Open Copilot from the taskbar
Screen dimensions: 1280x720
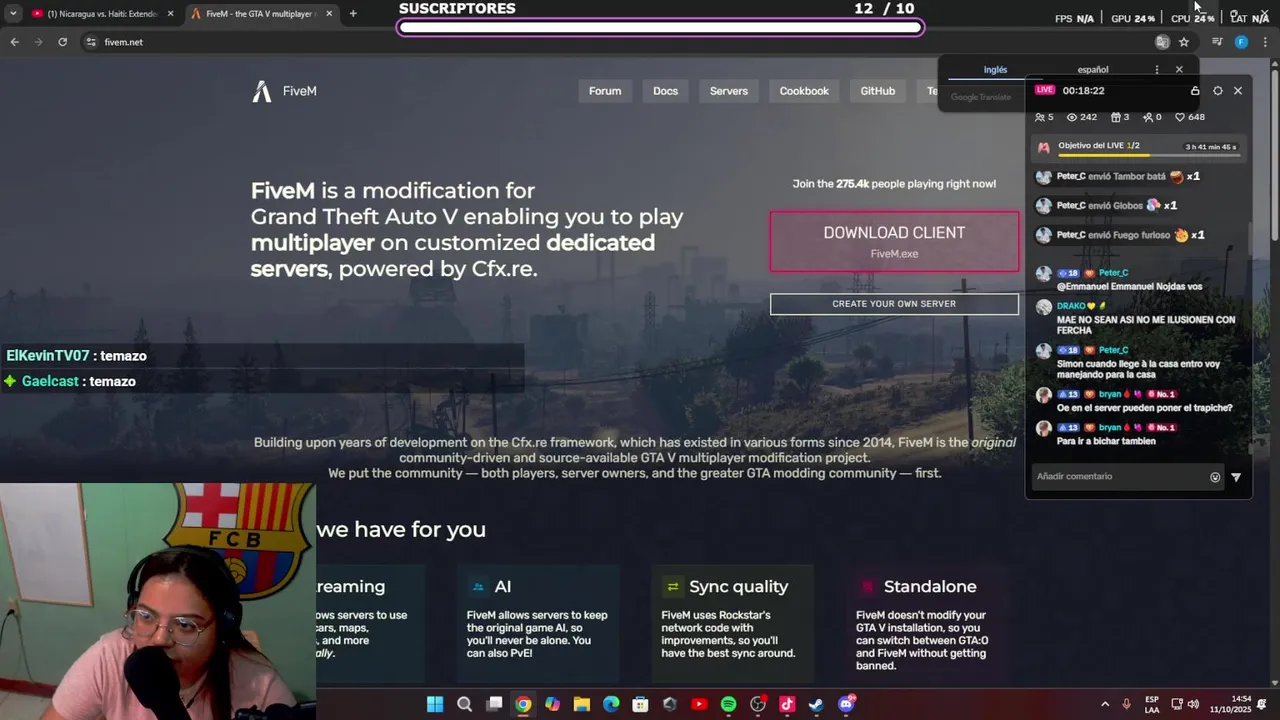click(x=552, y=704)
